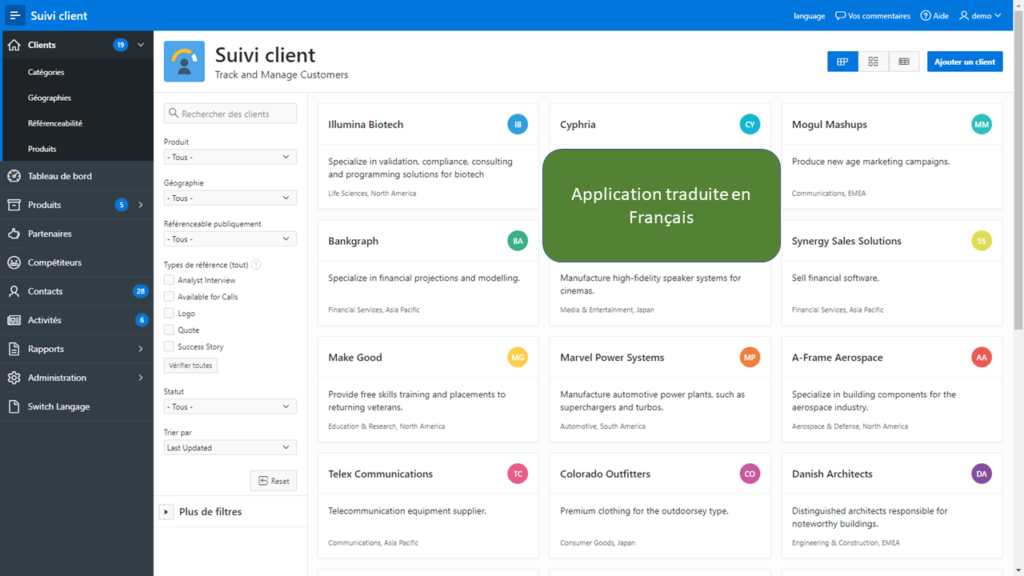Image resolution: width=1024 pixels, height=576 pixels.
Task: Open the Référenceabilité submenu item
Action: point(55,123)
